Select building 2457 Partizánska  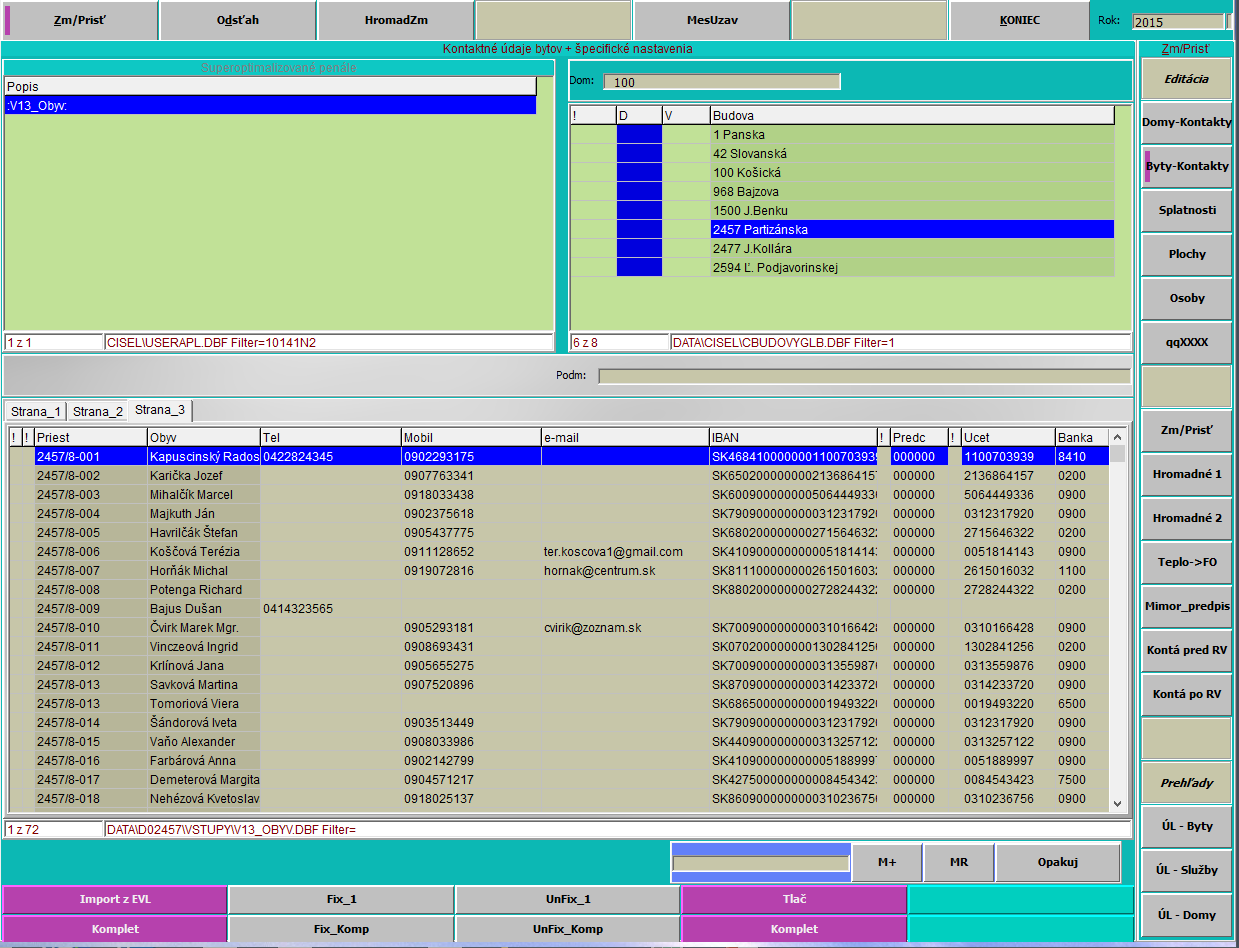[912, 229]
